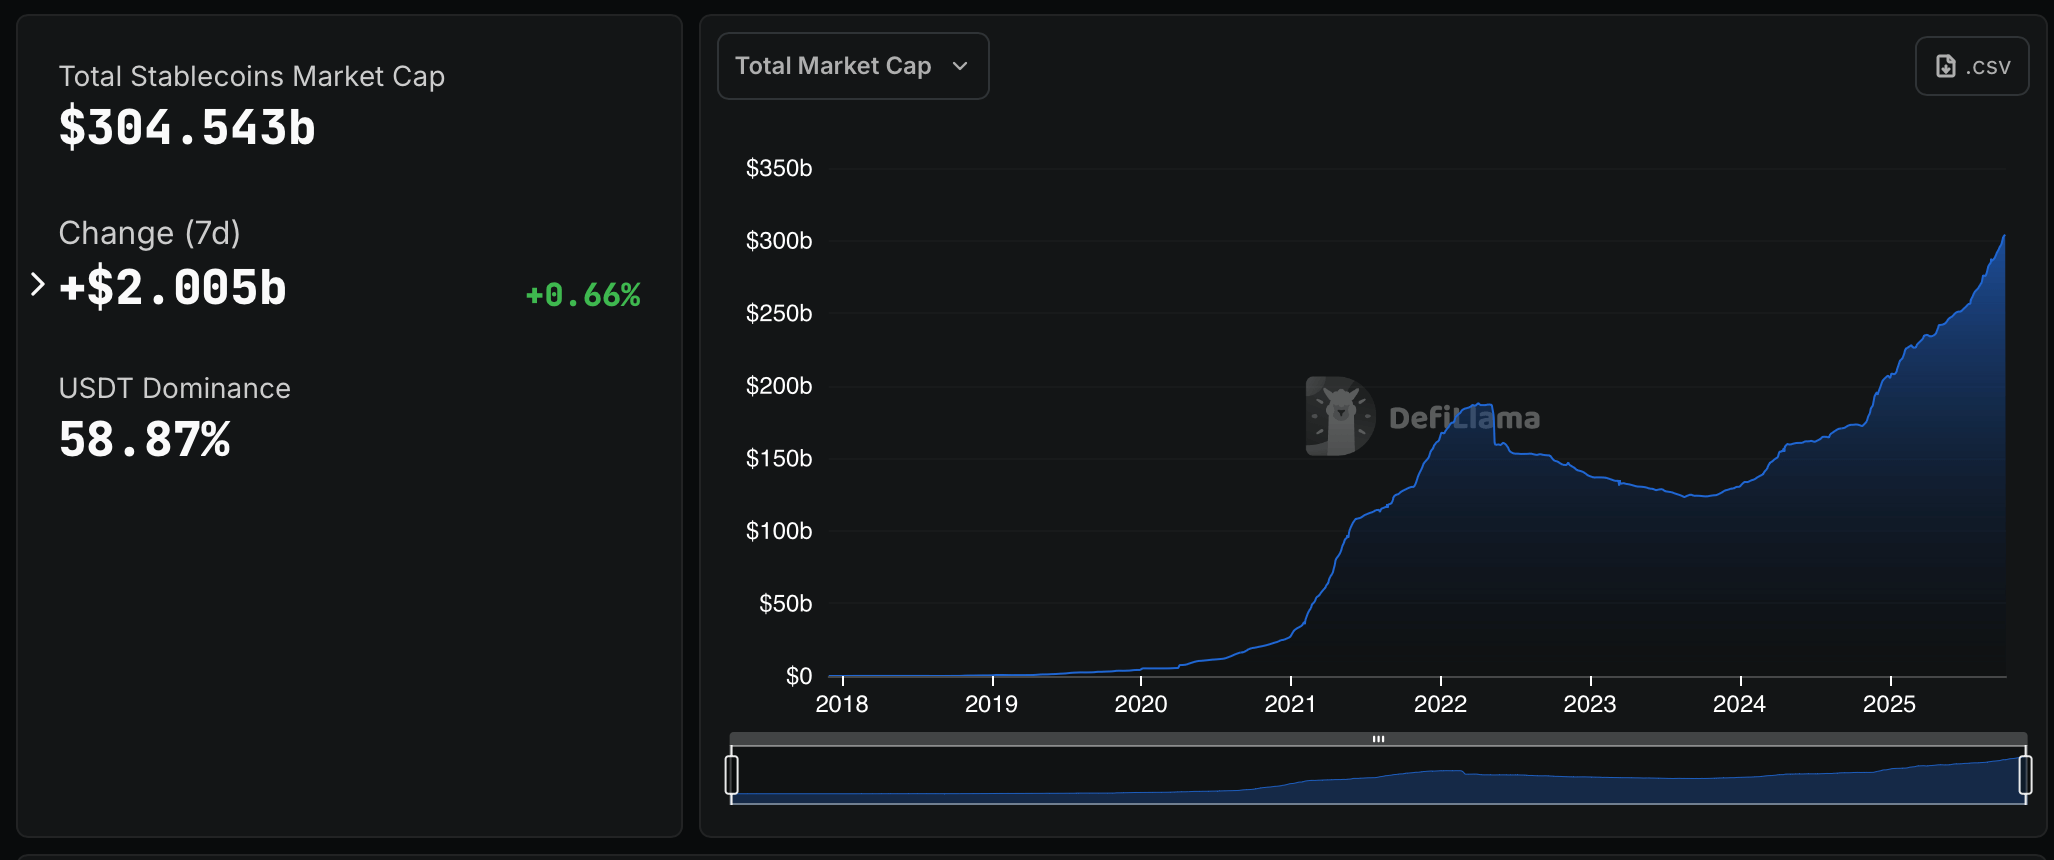The width and height of the screenshot is (2054, 860).
Task: Expand the Change (7d) chevron arrow
Action: [37, 285]
